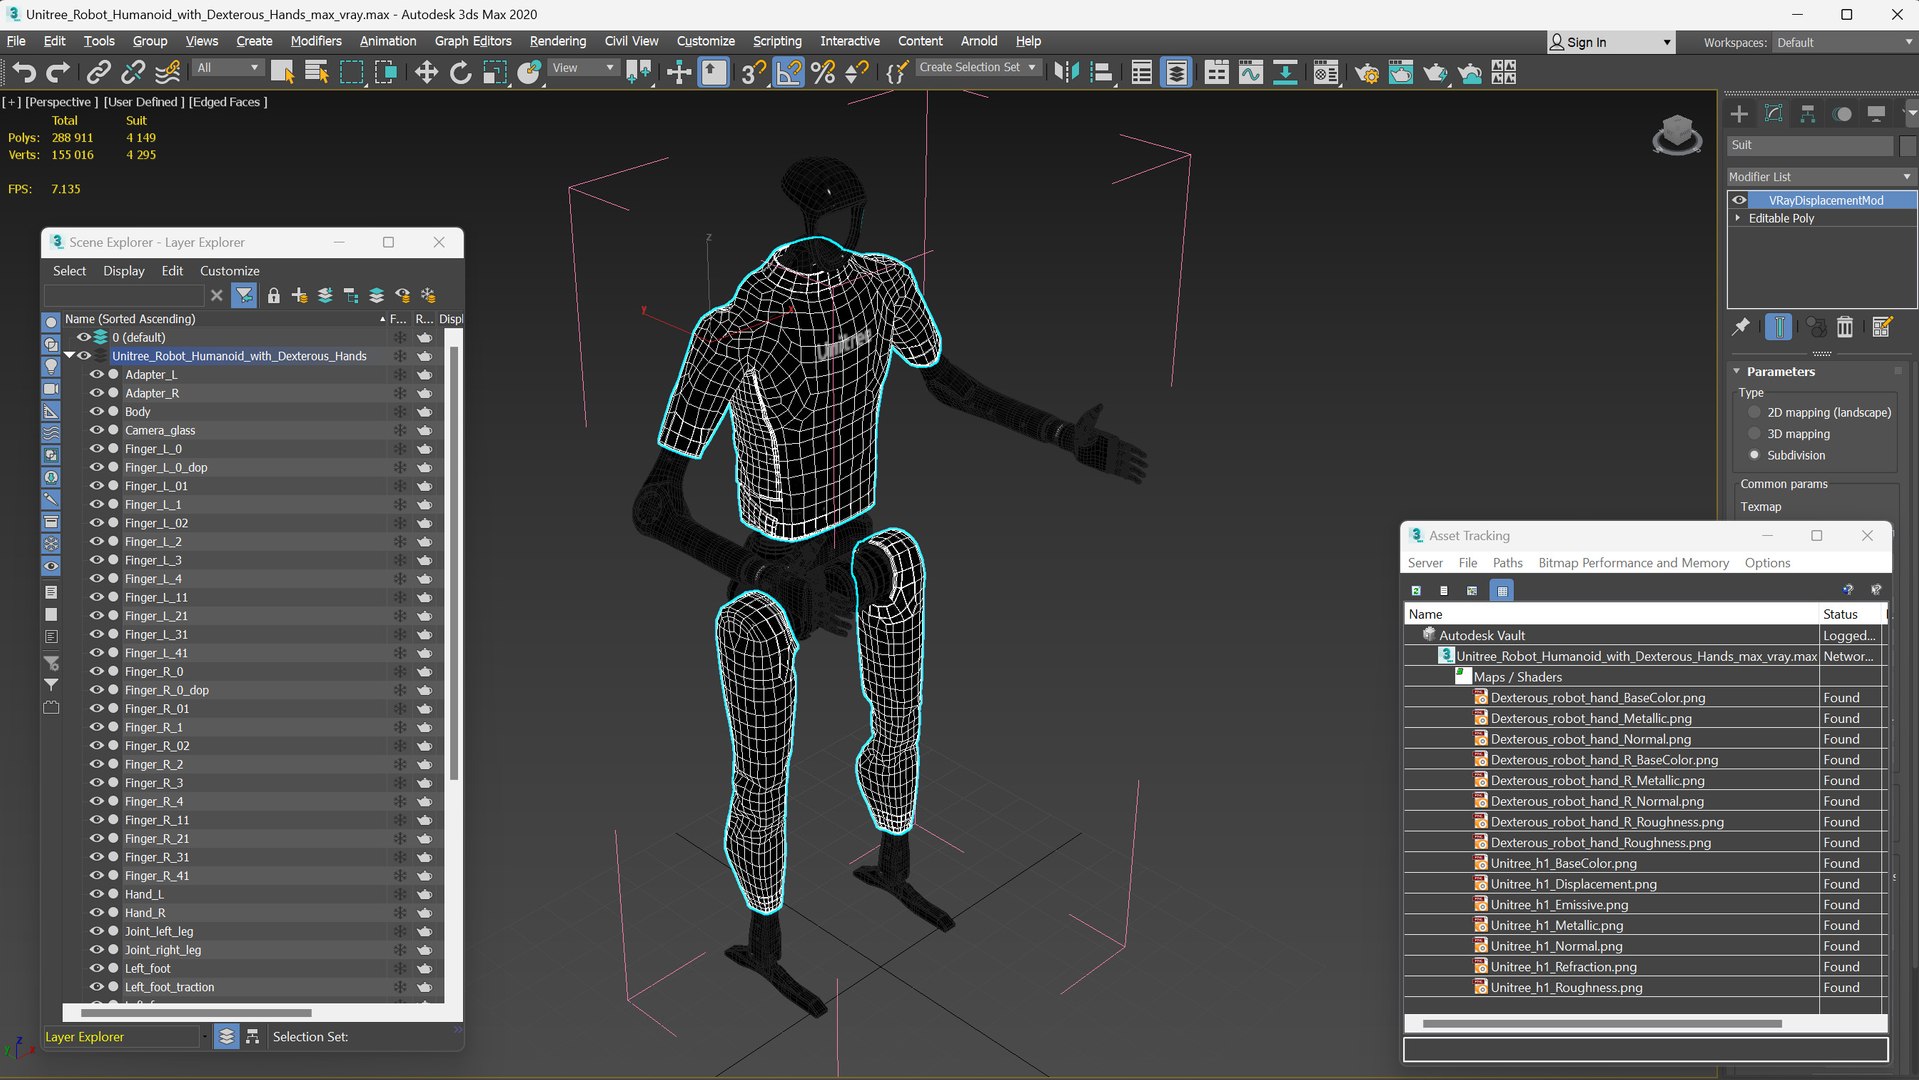Open the Graph Editors menu

click(x=472, y=41)
